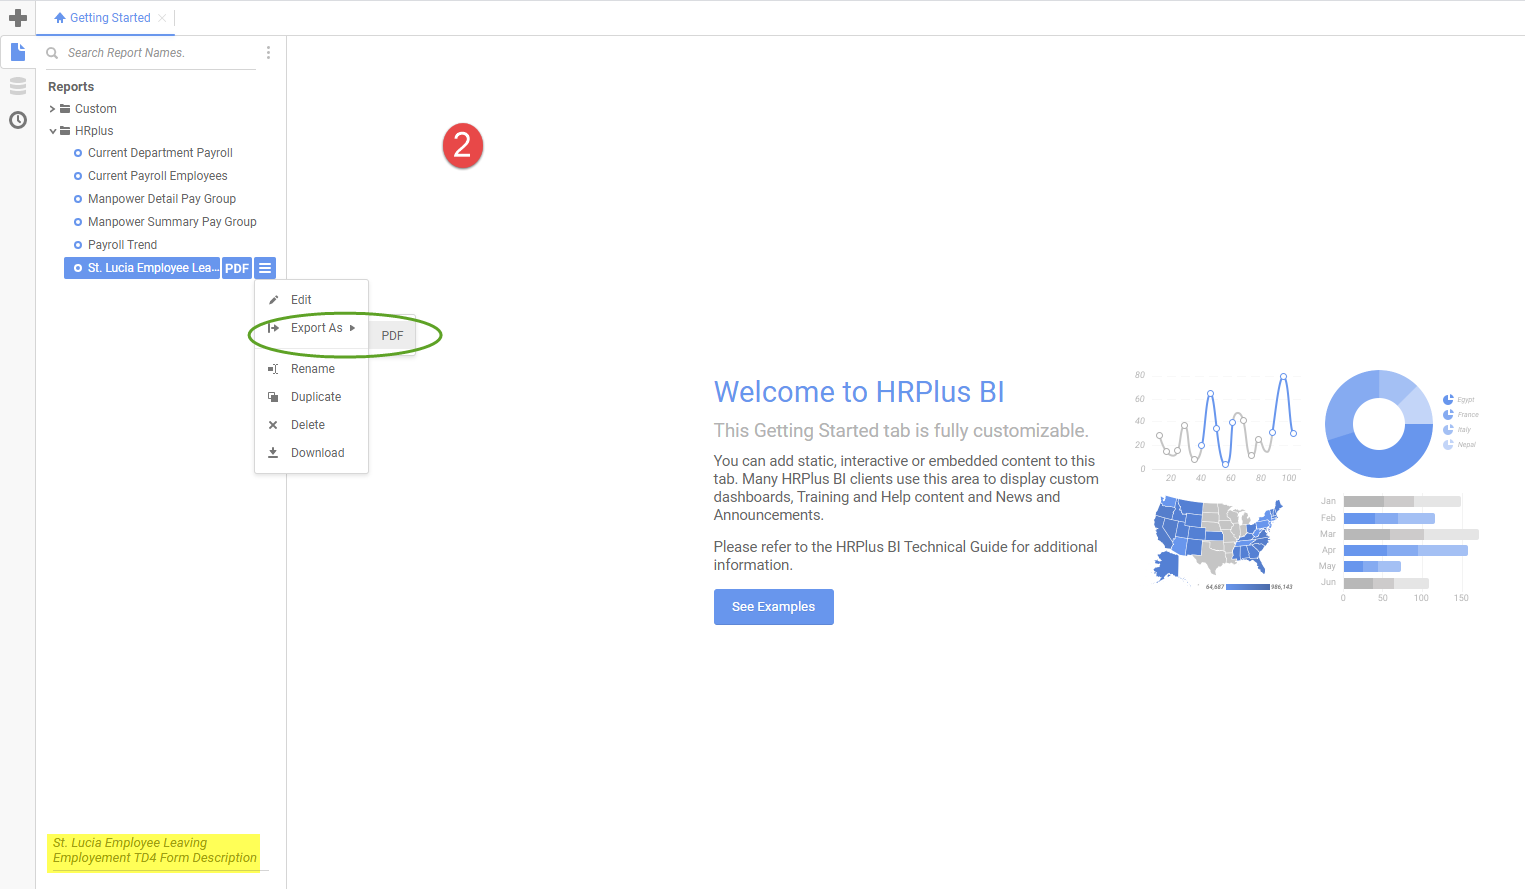Click the France legend entry in donut chart
This screenshot has width=1525, height=889.
[x=1460, y=415]
